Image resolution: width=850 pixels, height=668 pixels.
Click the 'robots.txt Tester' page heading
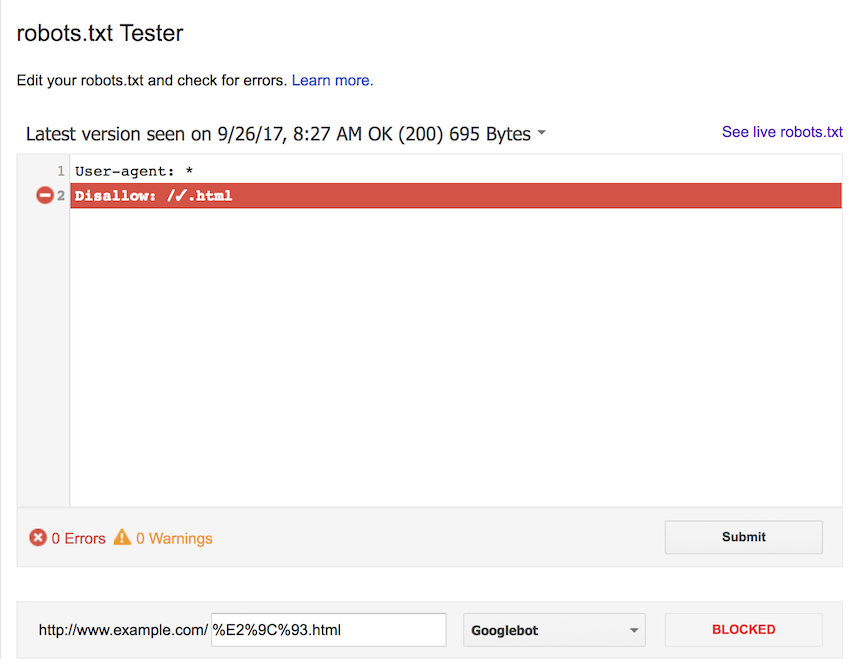pos(100,33)
